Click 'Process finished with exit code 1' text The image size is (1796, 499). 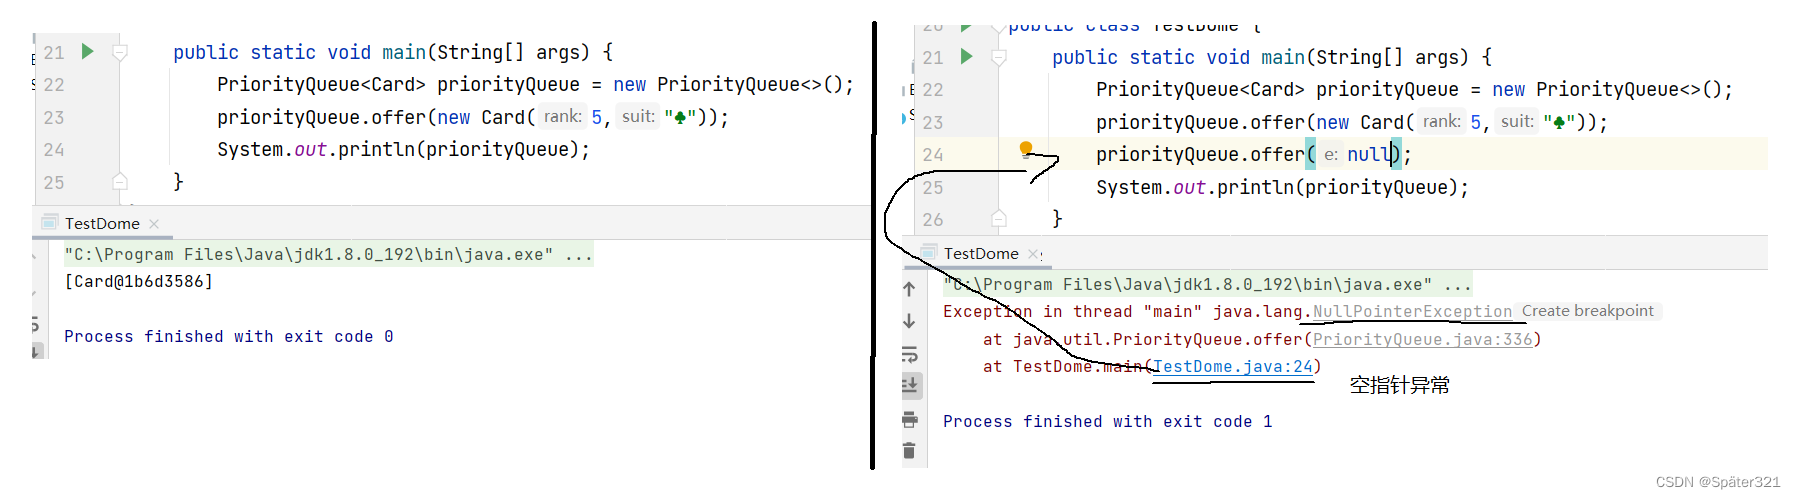tap(1108, 421)
